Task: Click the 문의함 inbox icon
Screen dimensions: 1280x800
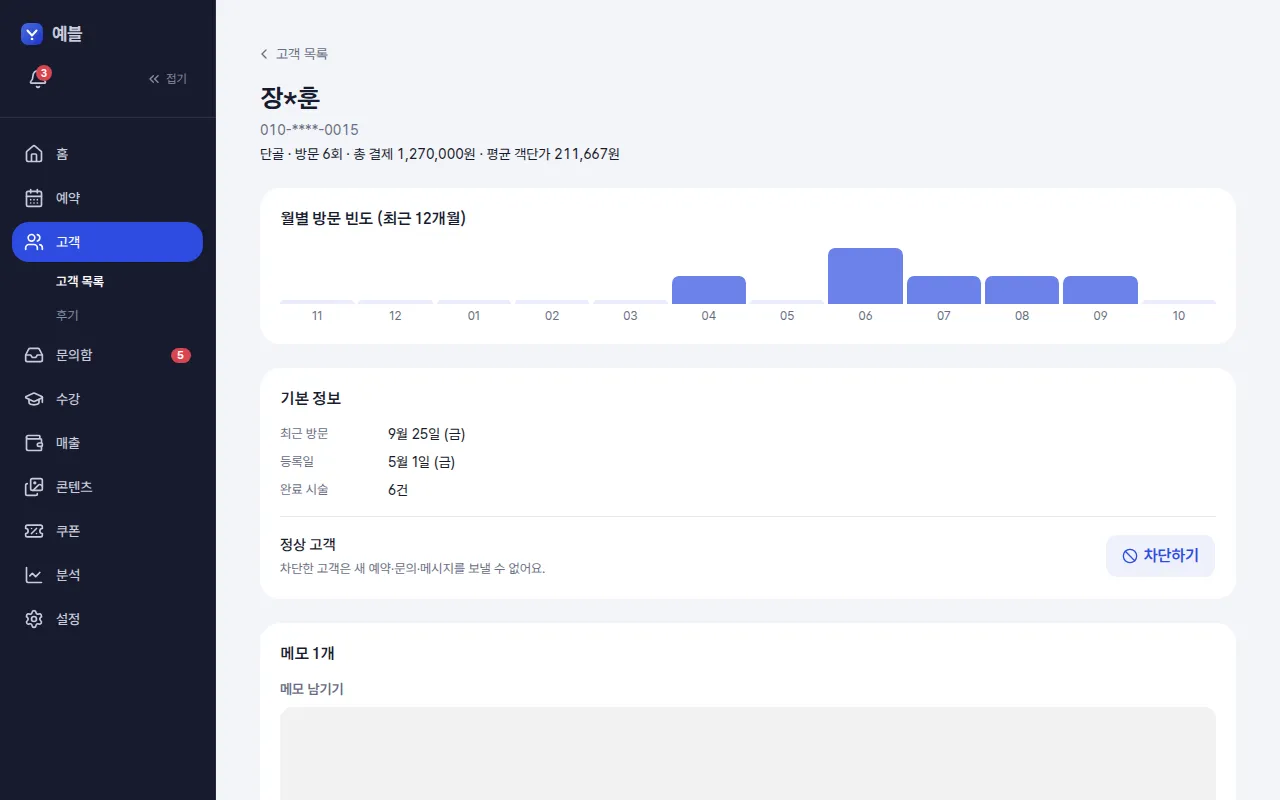Action: point(34,355)
